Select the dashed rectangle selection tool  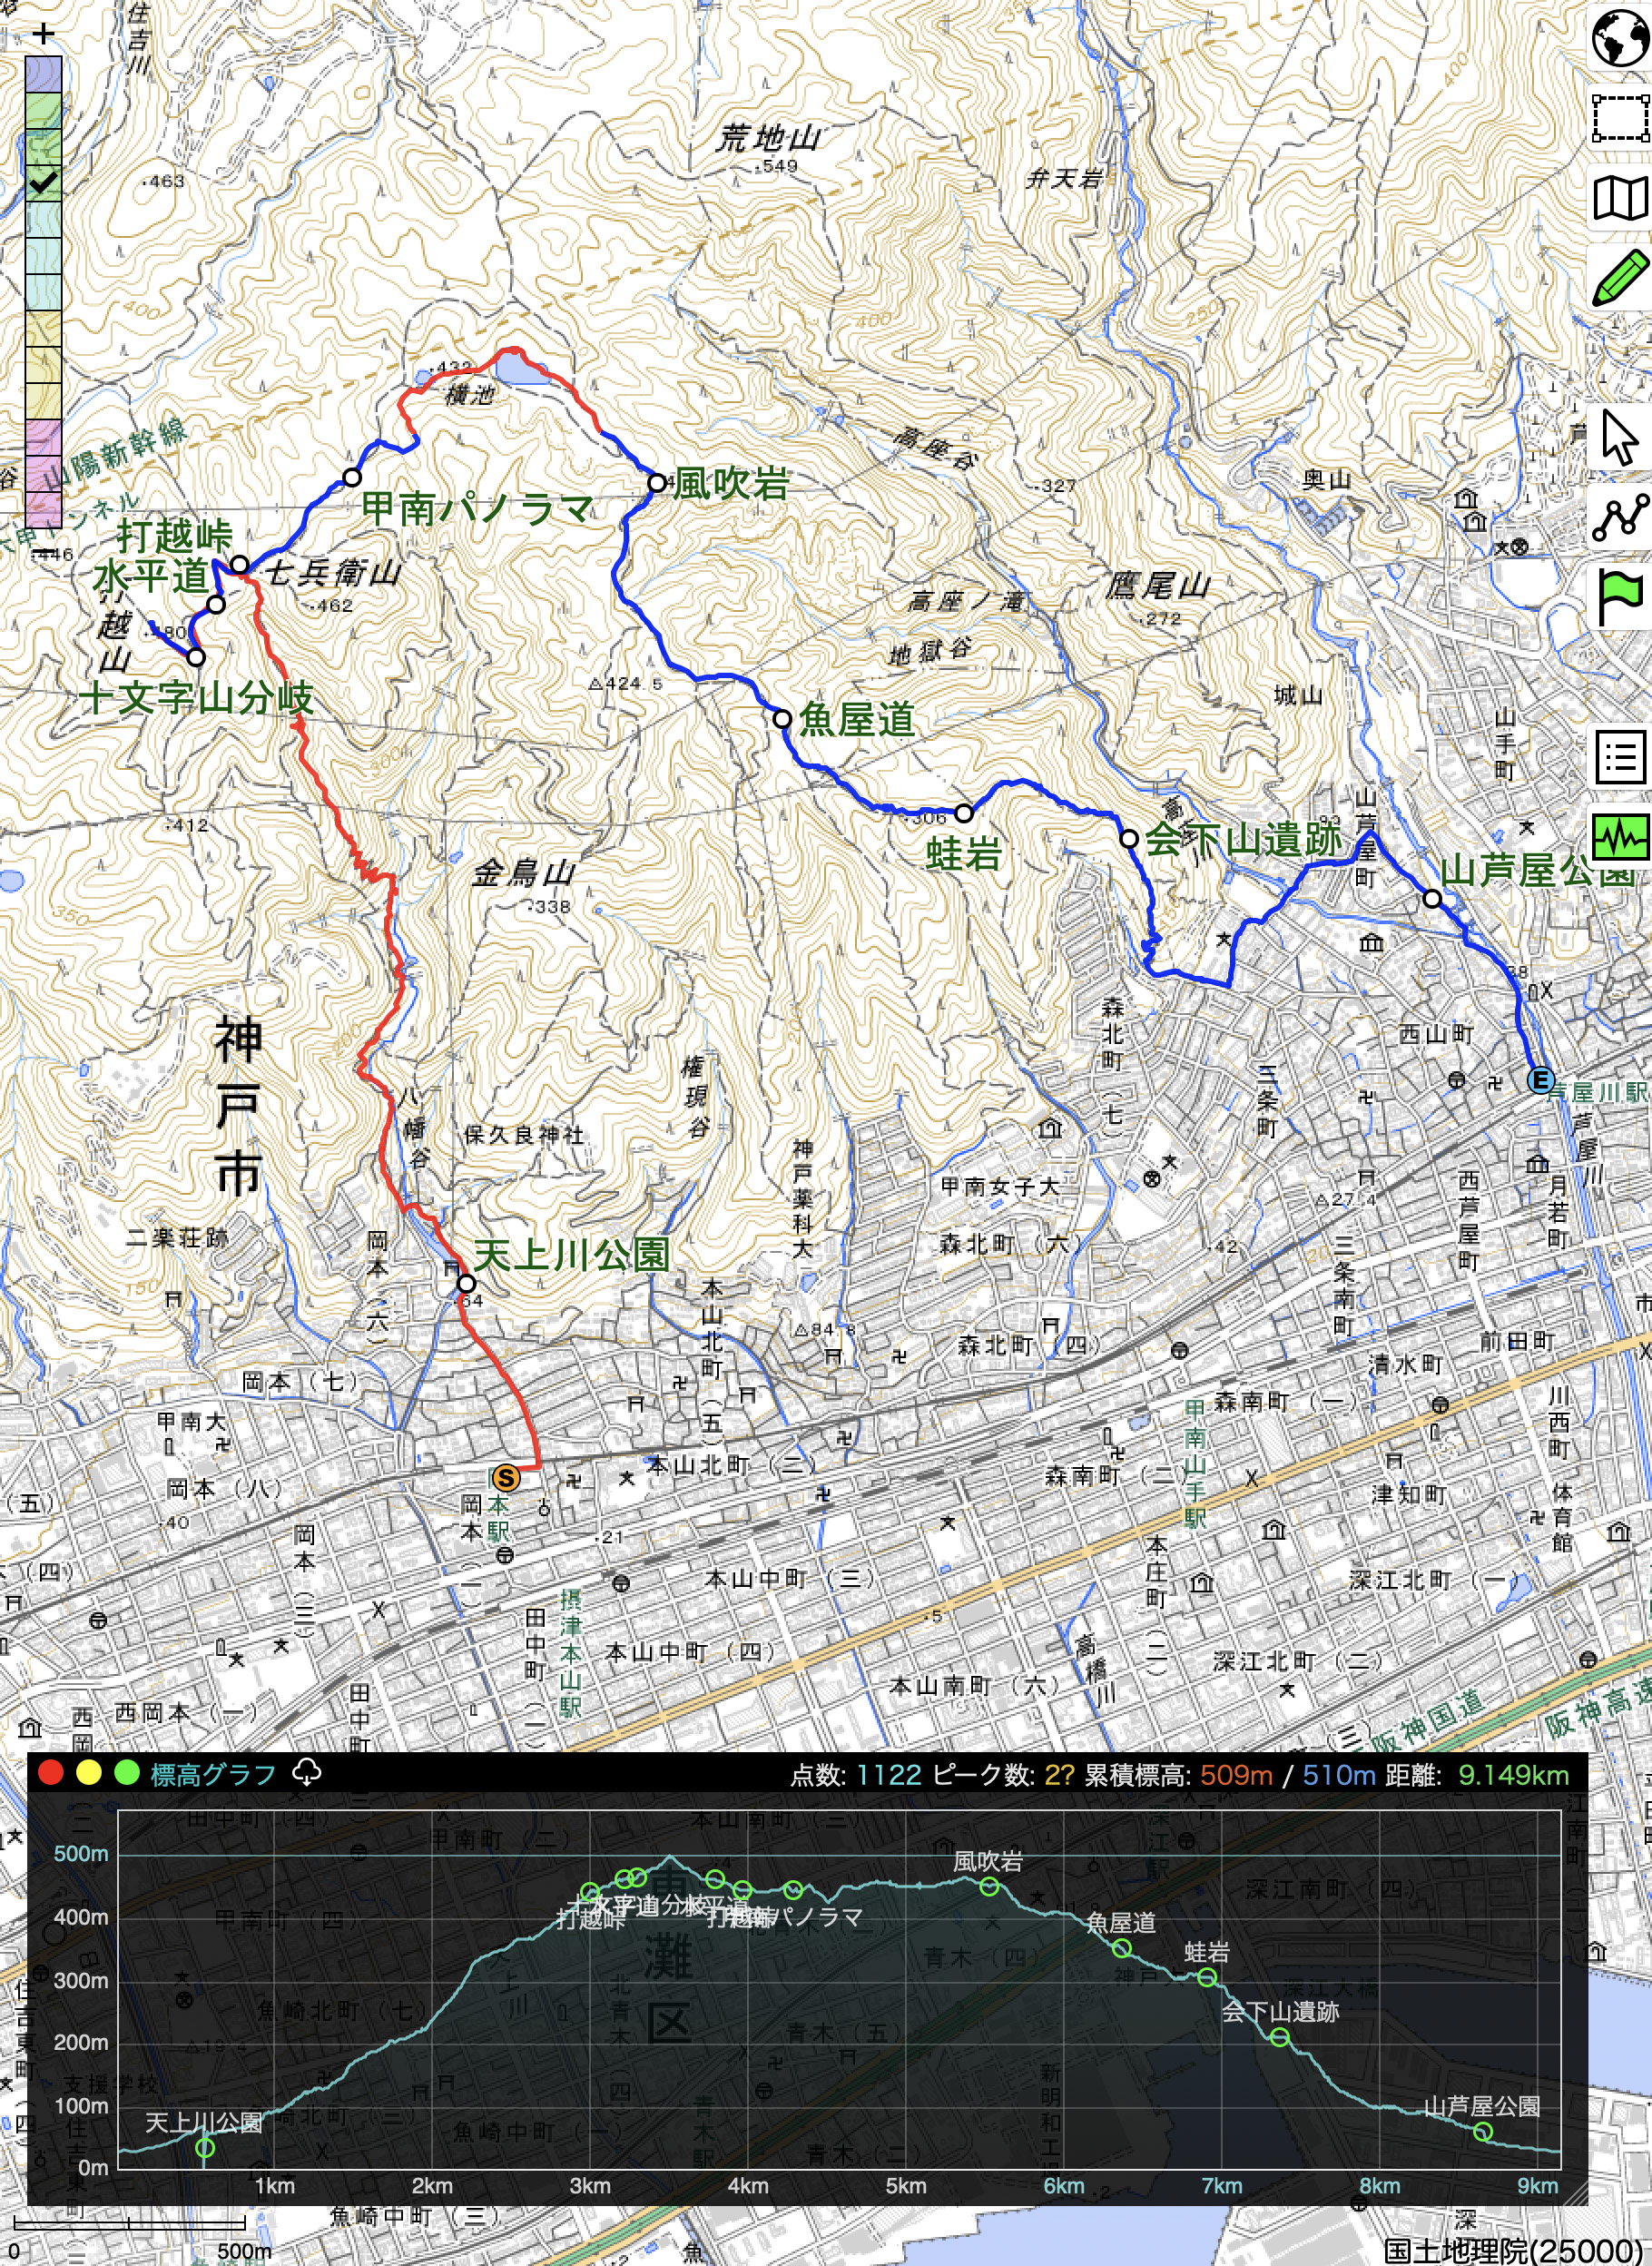click(1620, 119)
